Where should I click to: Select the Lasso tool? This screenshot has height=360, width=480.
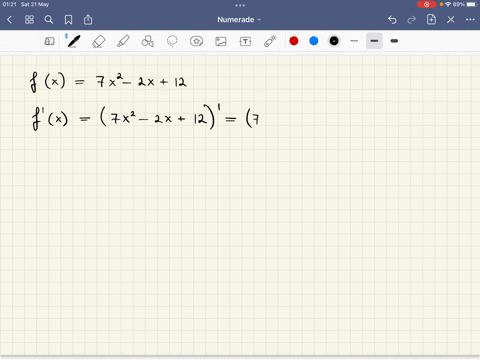pyautogui.click(x=172, y=41)
